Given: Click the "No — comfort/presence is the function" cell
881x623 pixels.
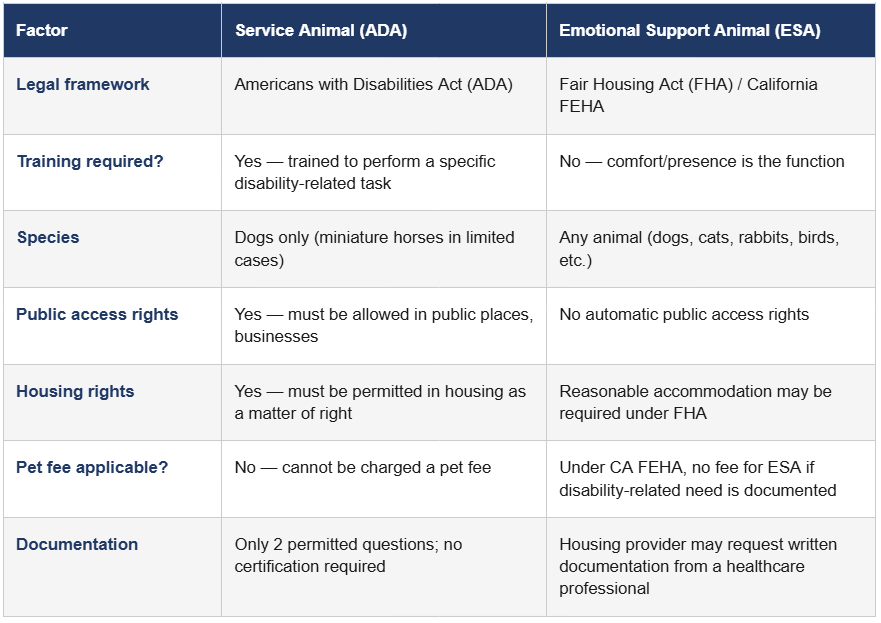Looking at the screenshot, I should click(x=701, y=162).
